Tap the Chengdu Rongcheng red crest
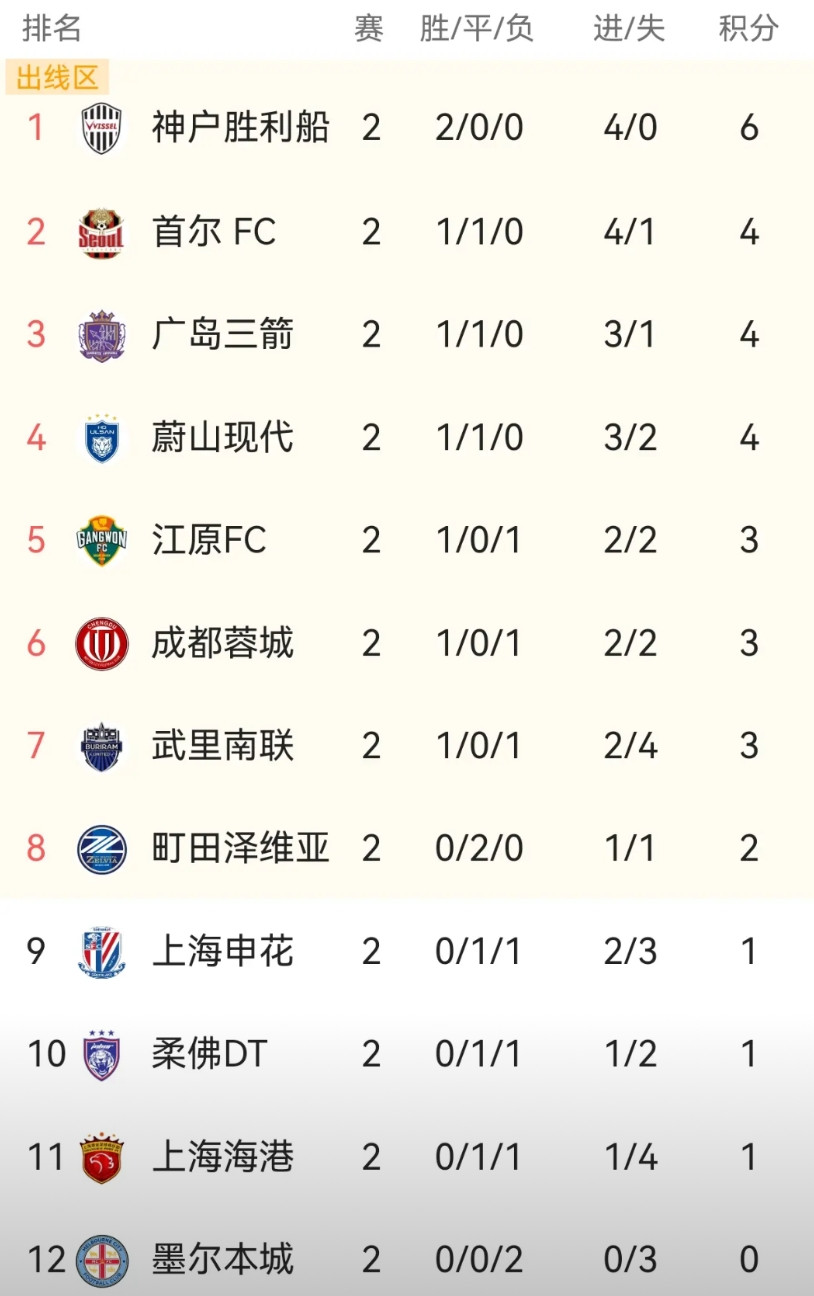The height and width of the screenshot is (1296, 814). point(101,644)
